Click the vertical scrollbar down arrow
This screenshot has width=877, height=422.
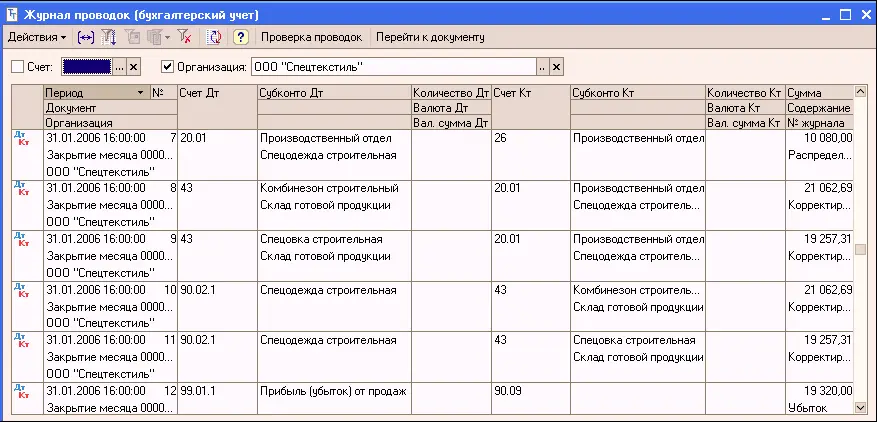[860, 407]
